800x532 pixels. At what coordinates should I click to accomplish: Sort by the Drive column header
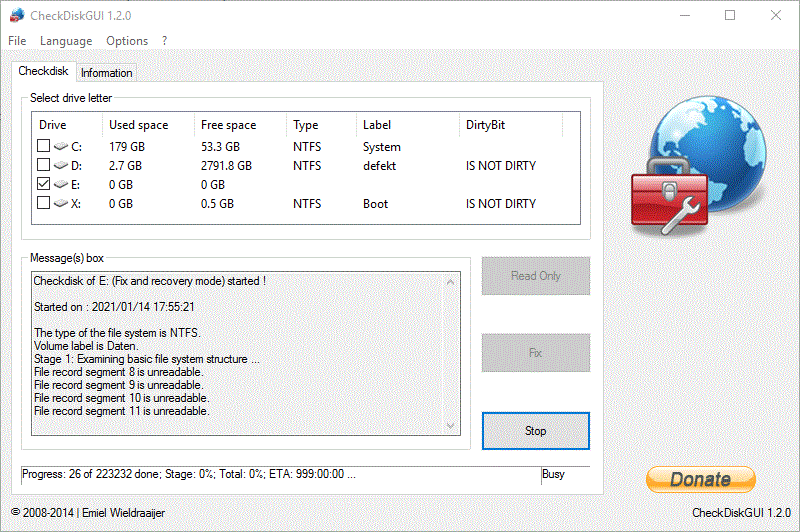(x=67, y=125)
